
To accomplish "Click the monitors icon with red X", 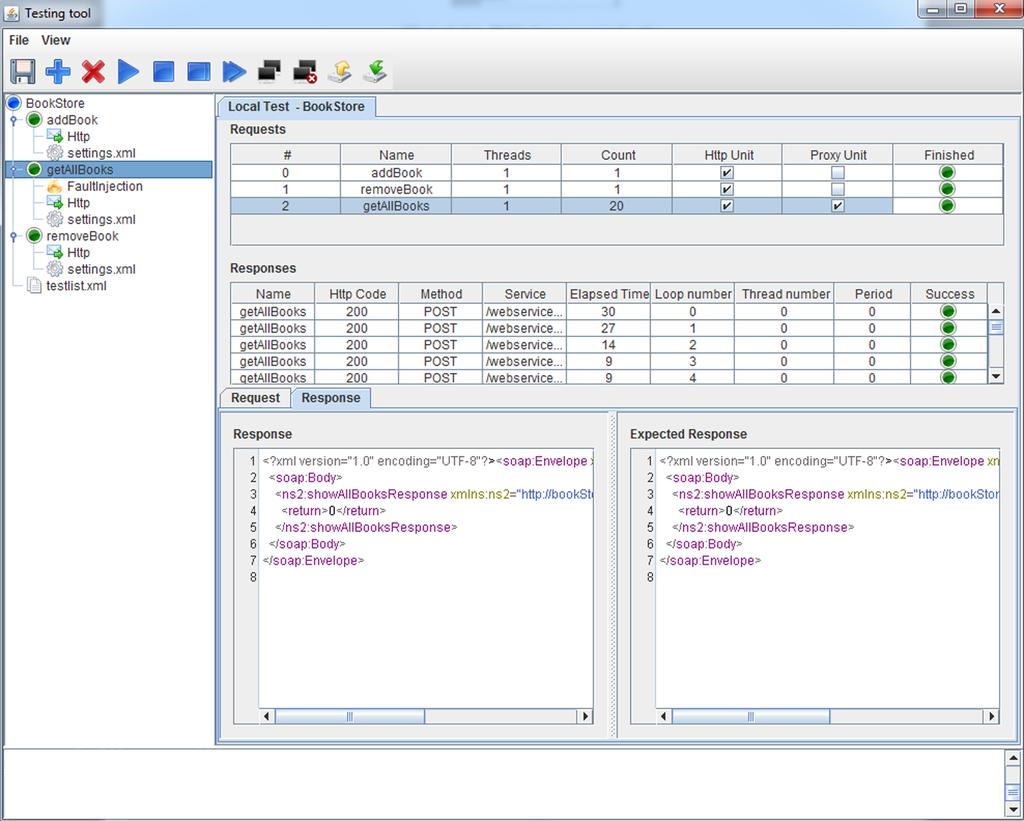I will coord(305,71).
